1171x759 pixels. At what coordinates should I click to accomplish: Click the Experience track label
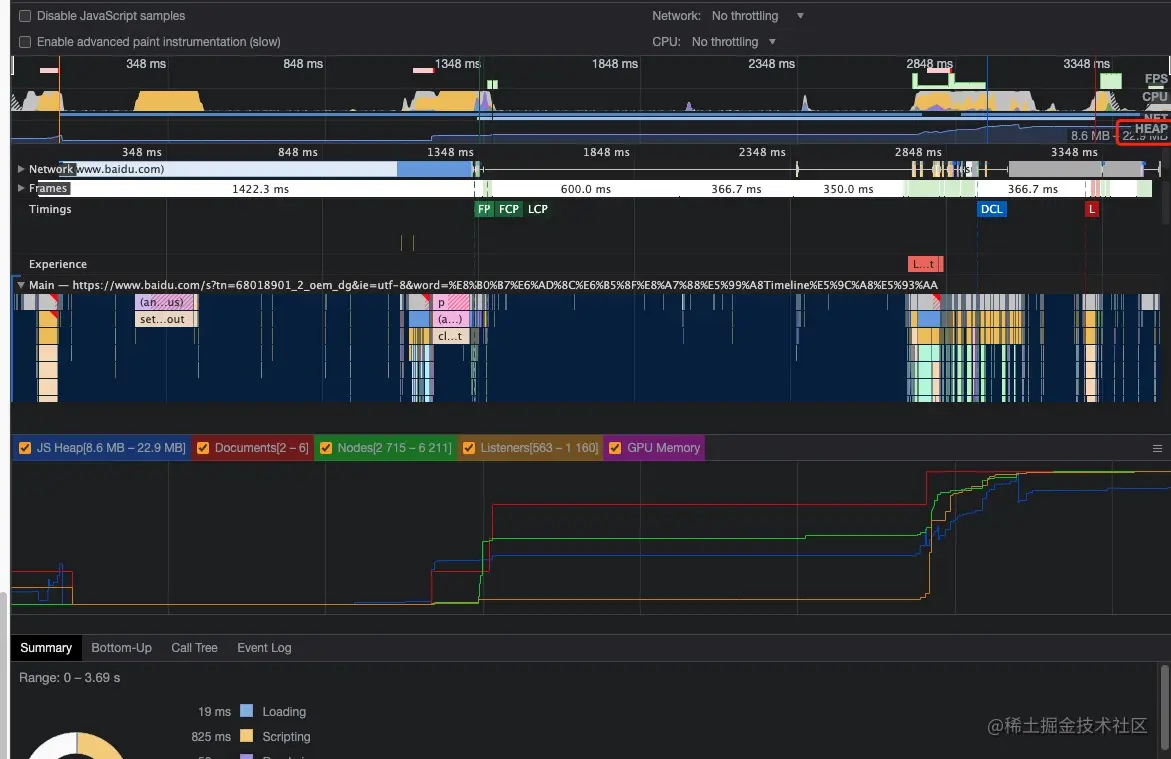58,264
